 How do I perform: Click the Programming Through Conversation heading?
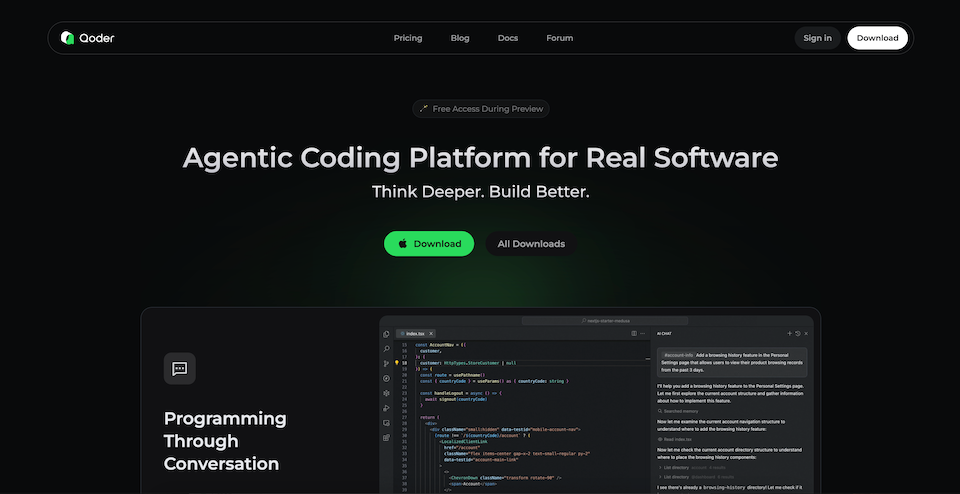pyautogui.click(x=225, y=441)
